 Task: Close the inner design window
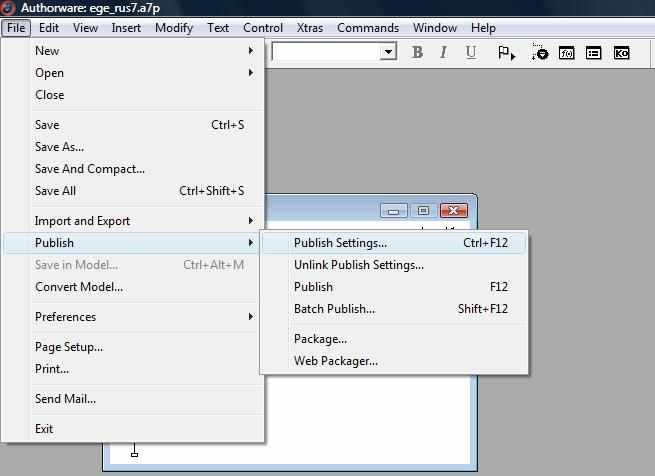pyautogui.click(x=454, y=211)
